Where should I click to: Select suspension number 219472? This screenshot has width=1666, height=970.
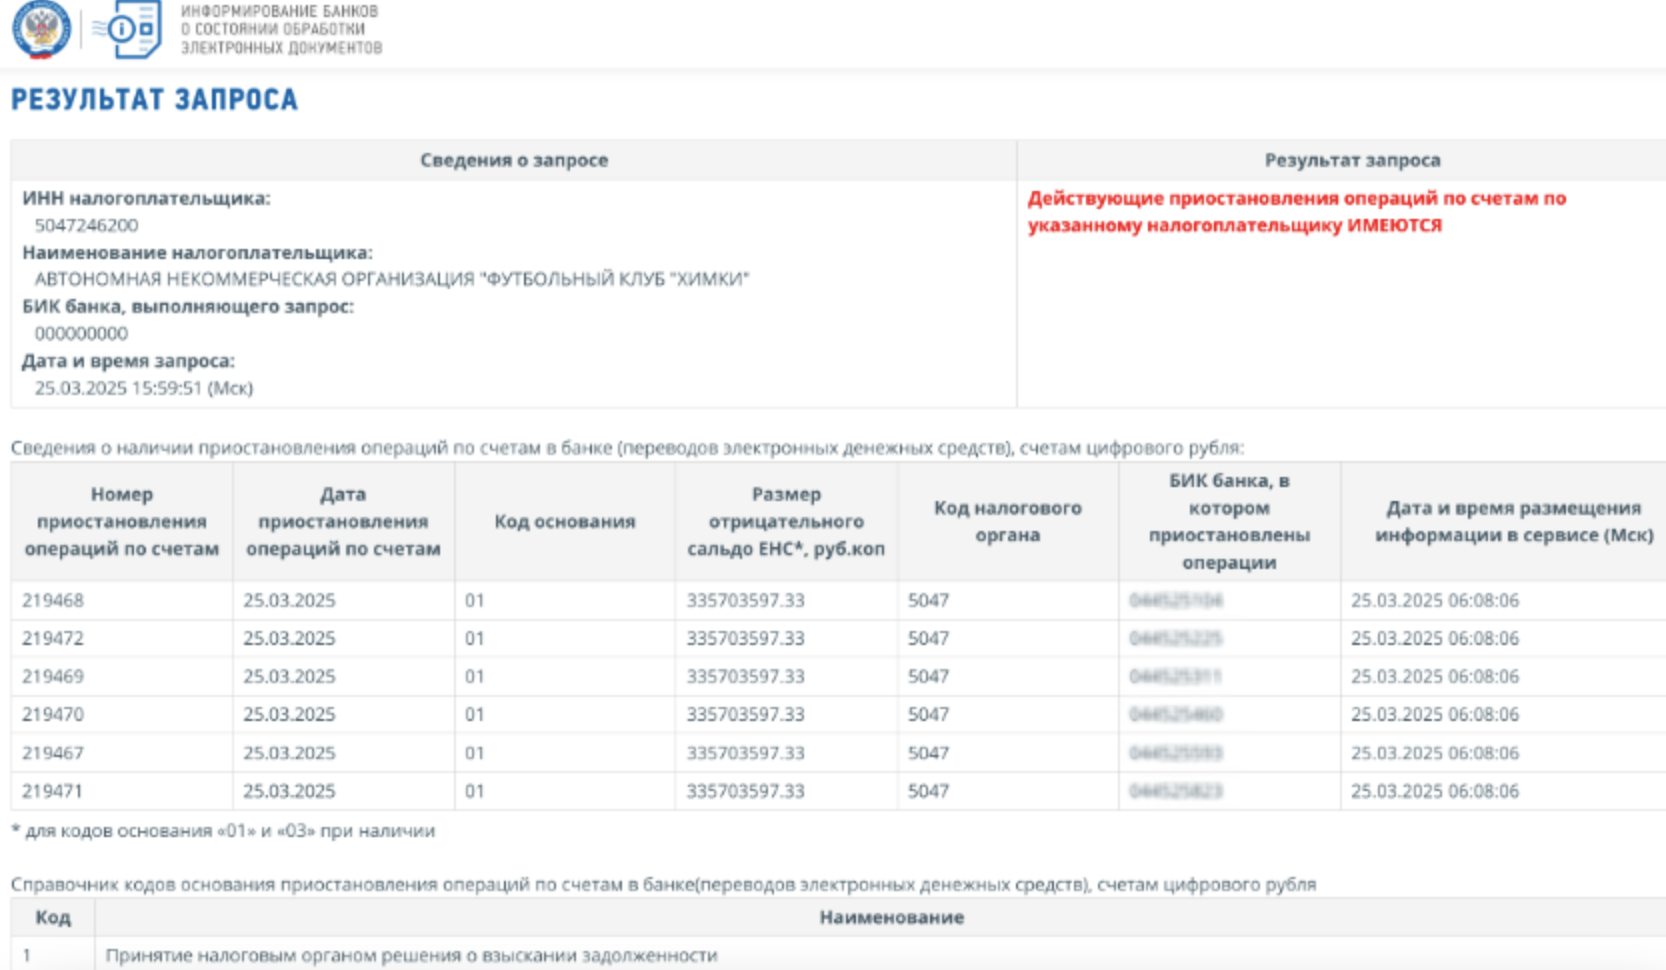click(x=53, y=638)
